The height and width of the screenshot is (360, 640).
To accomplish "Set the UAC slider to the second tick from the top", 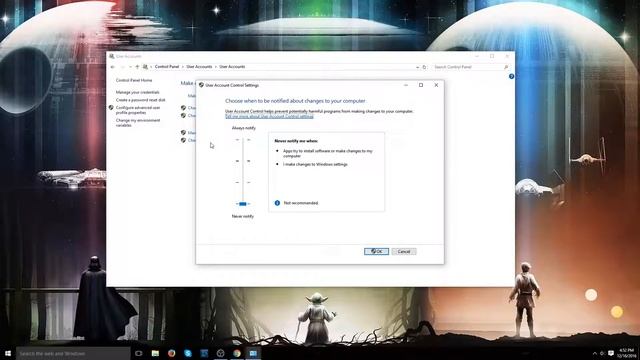I will coord(243,161).
